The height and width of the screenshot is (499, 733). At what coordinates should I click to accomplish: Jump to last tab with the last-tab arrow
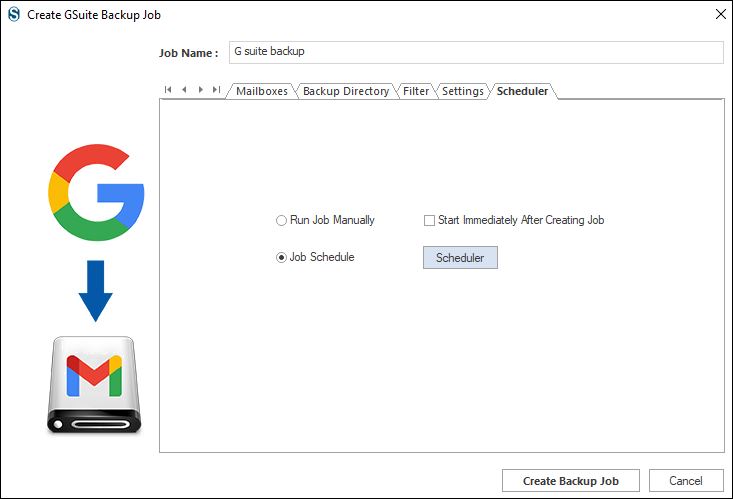tap(216, 89)
